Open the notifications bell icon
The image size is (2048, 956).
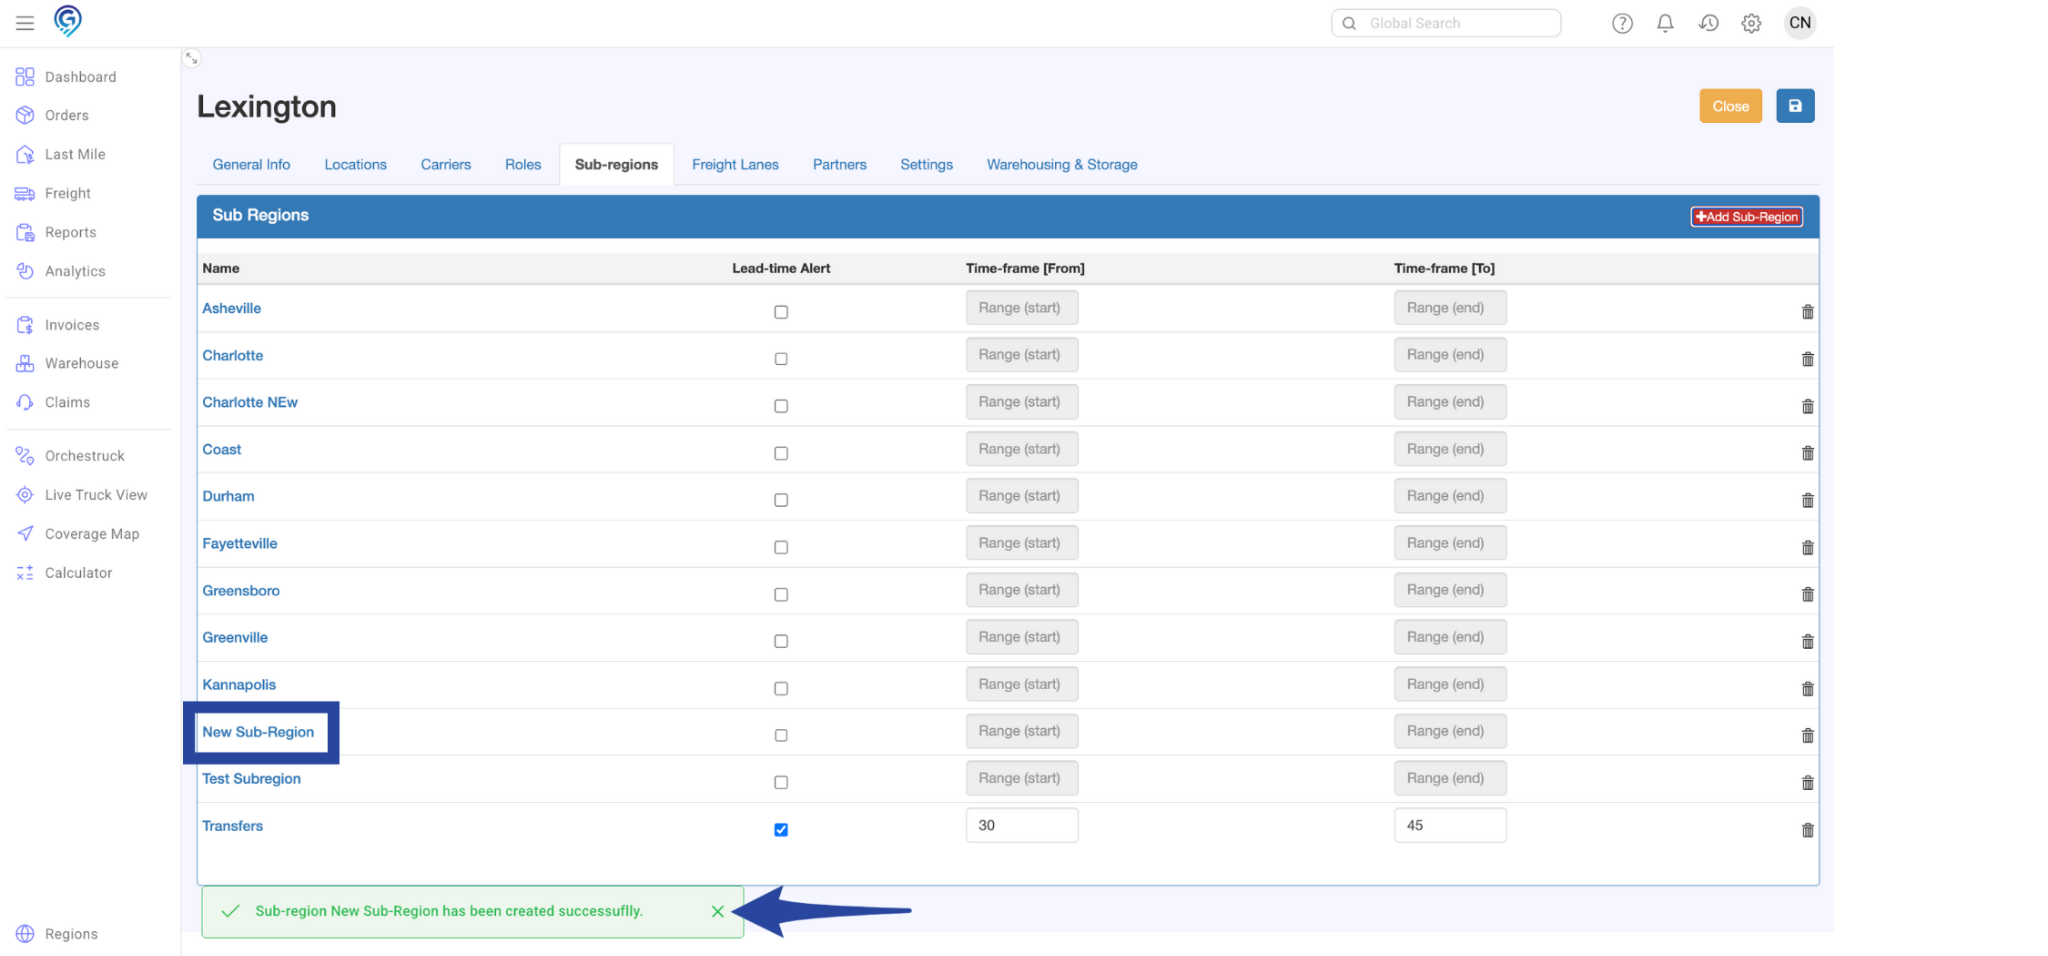tap(1665, 23)
